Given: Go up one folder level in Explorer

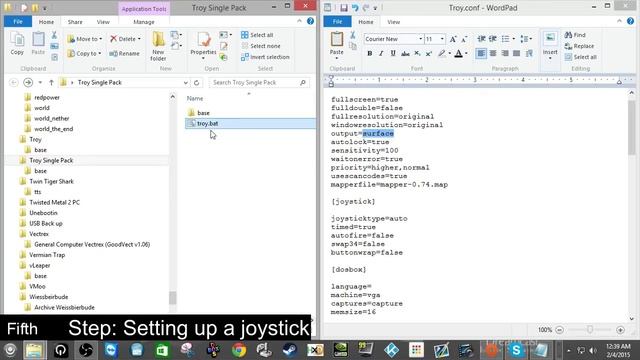Looking at the screenshot, I should (51, 82).
